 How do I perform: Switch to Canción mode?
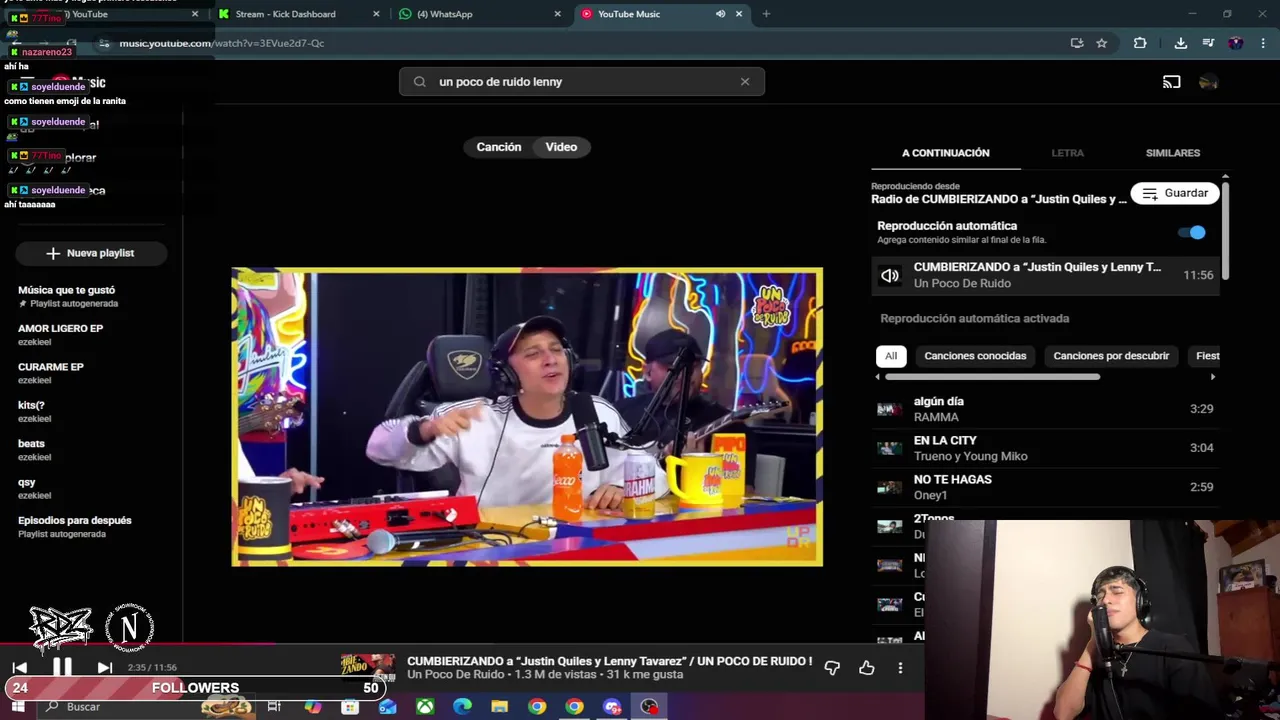coord(499,147)
